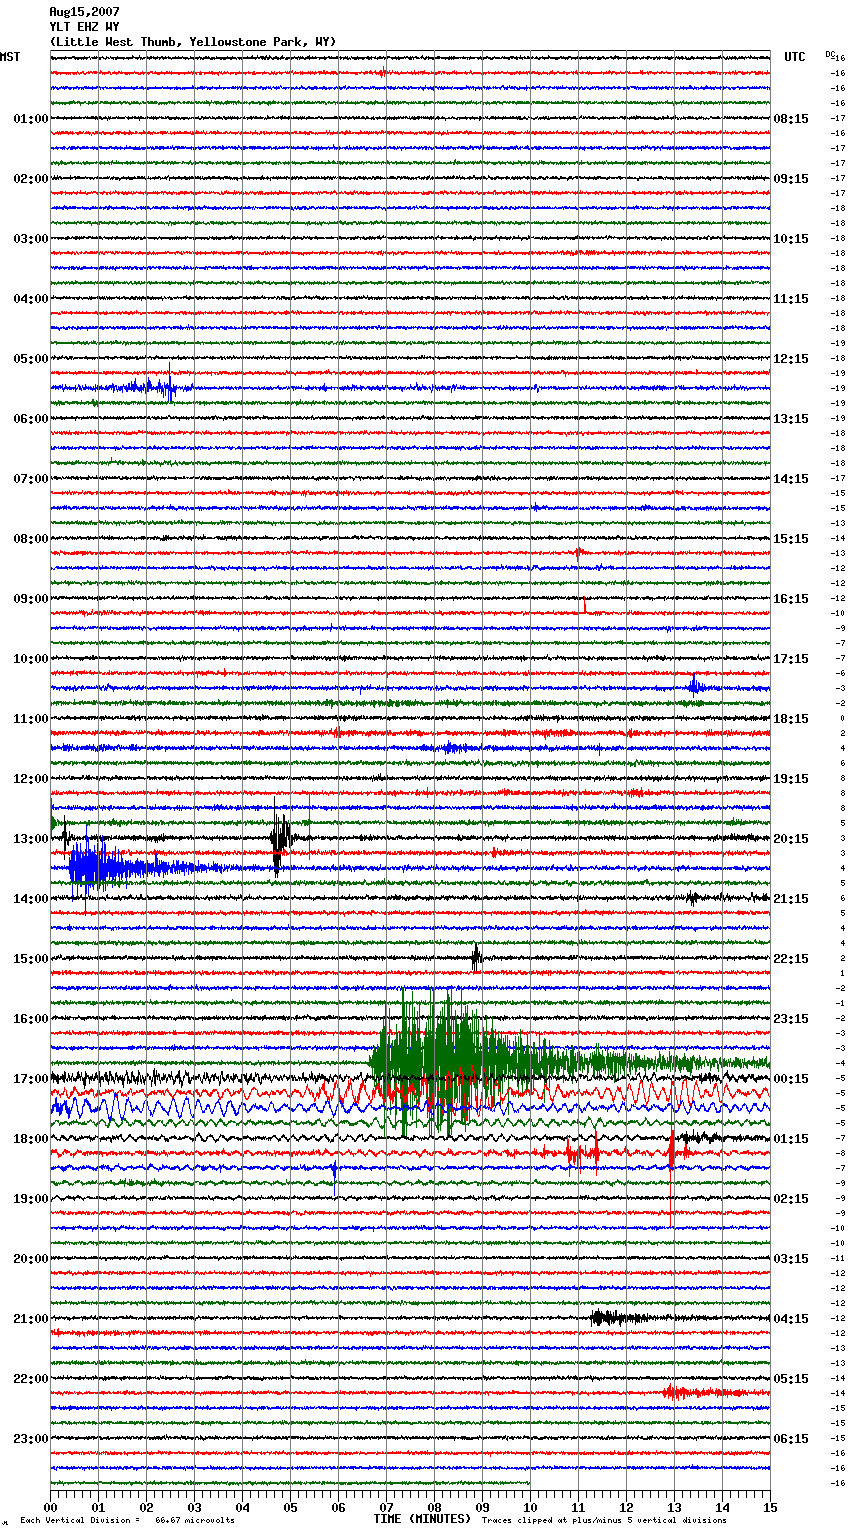Select the minute-axis tick label 15
Image resolution: width=850 pixels, height=1534 pixels.
pos(770,1508)
